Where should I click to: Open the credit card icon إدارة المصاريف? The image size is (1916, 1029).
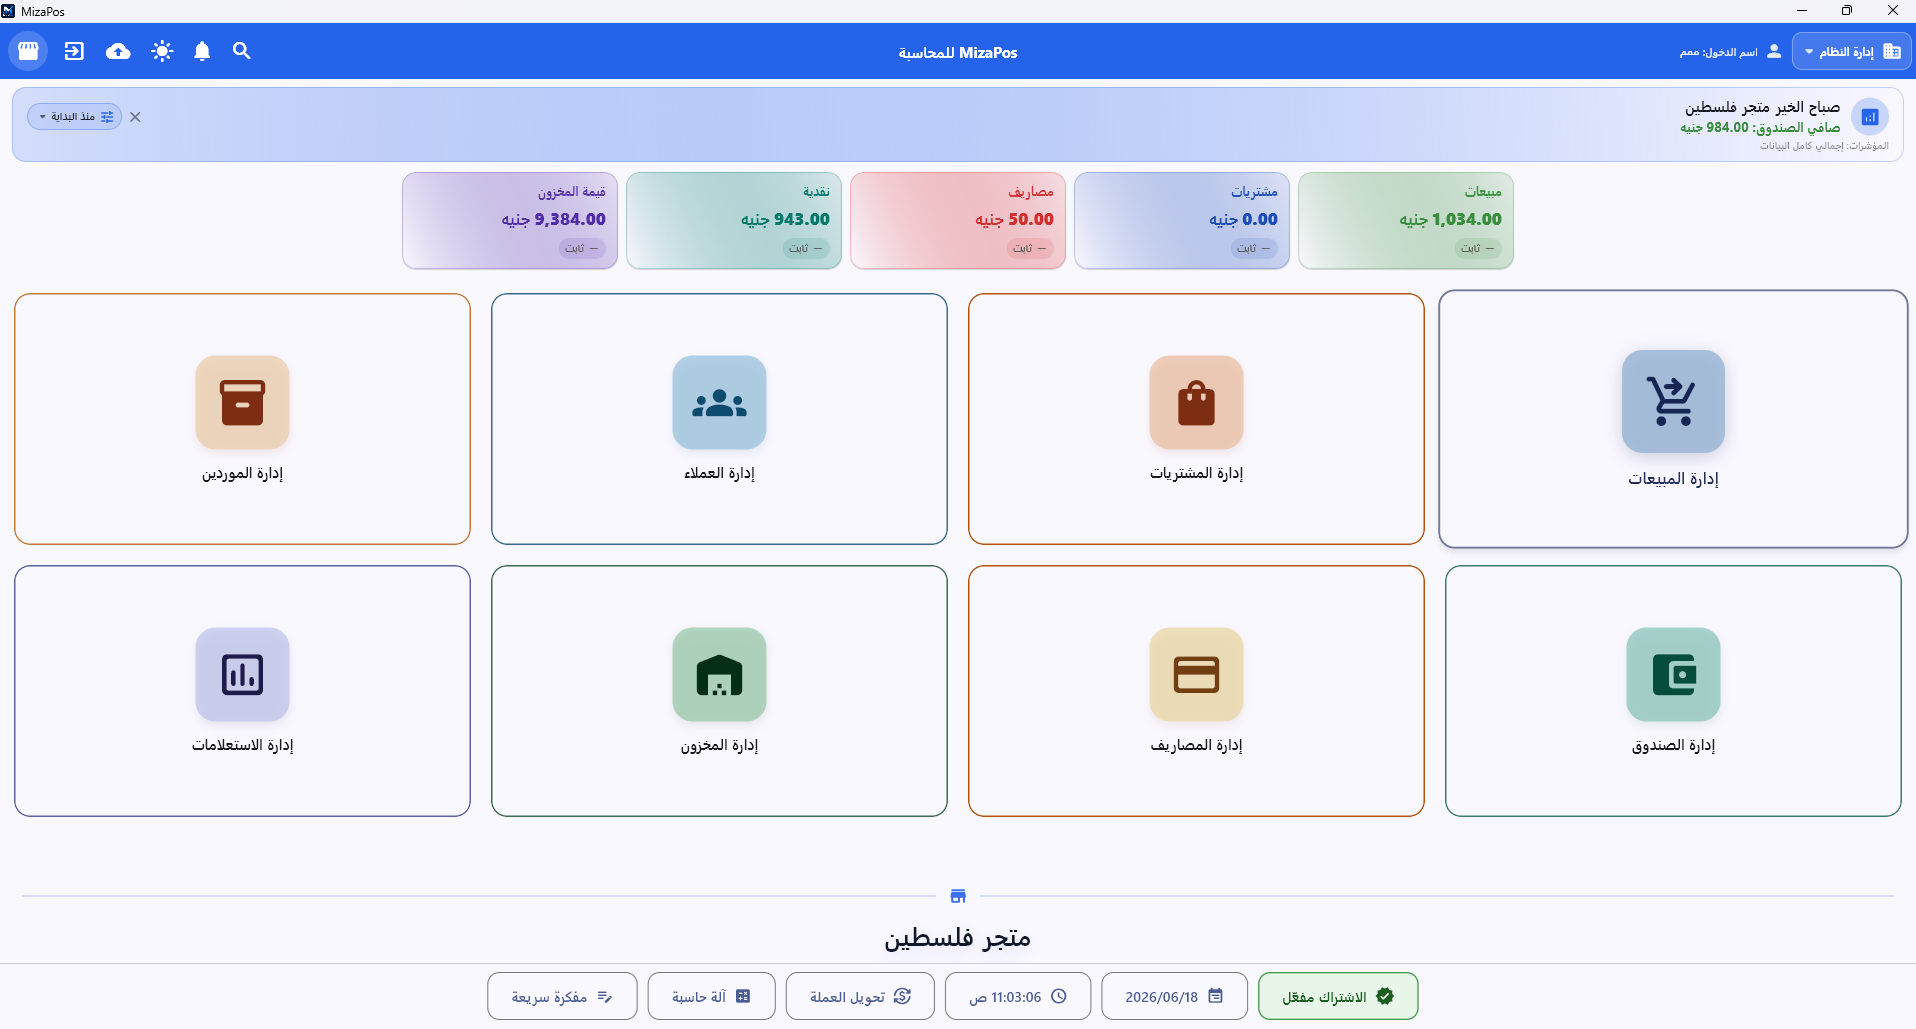pyautogui.click(x=1196, y=674)
